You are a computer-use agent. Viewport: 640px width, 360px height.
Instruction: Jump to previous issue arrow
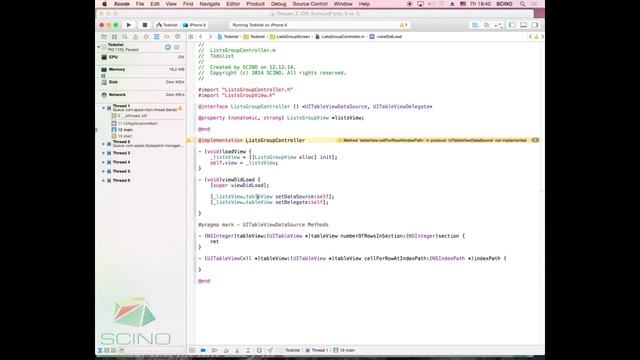tap(530, 37)
